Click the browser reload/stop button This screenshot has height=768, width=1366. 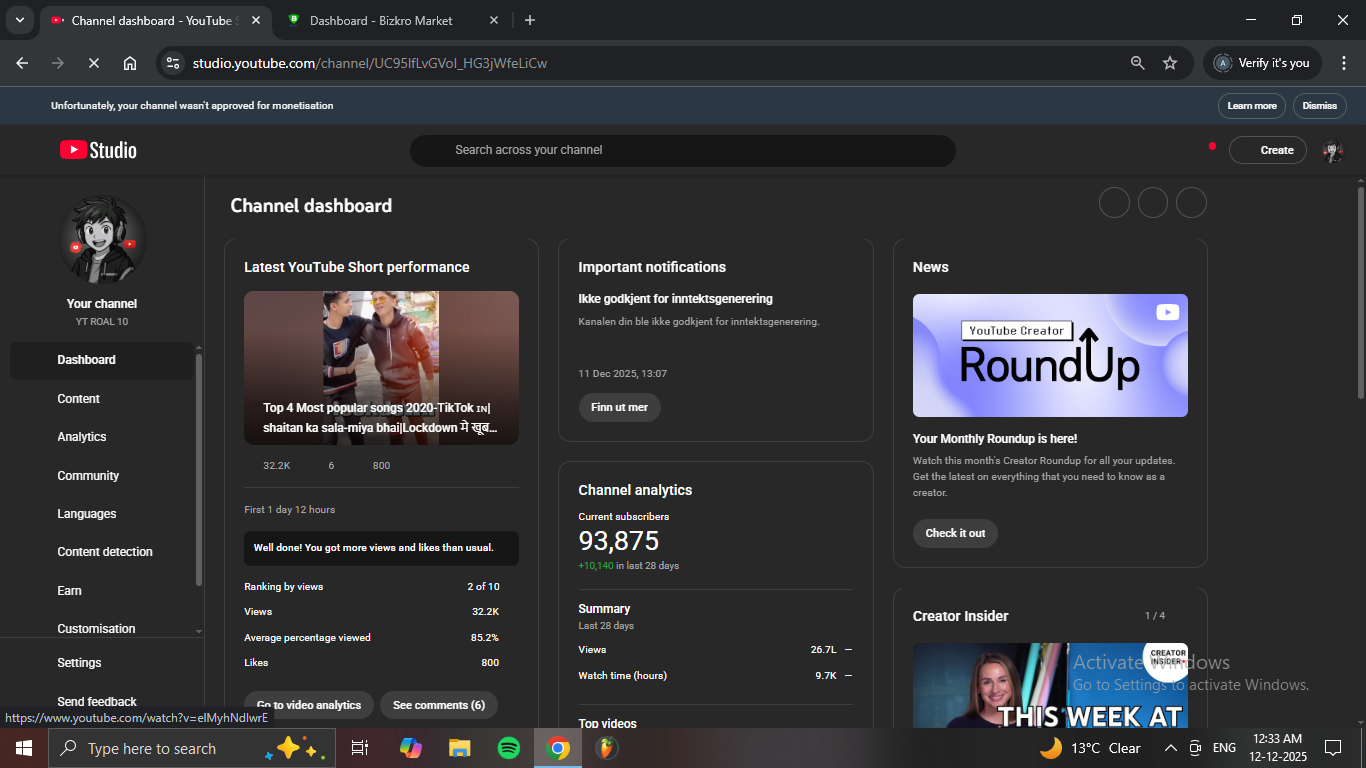pyautogui.click(x=93, y=63)
